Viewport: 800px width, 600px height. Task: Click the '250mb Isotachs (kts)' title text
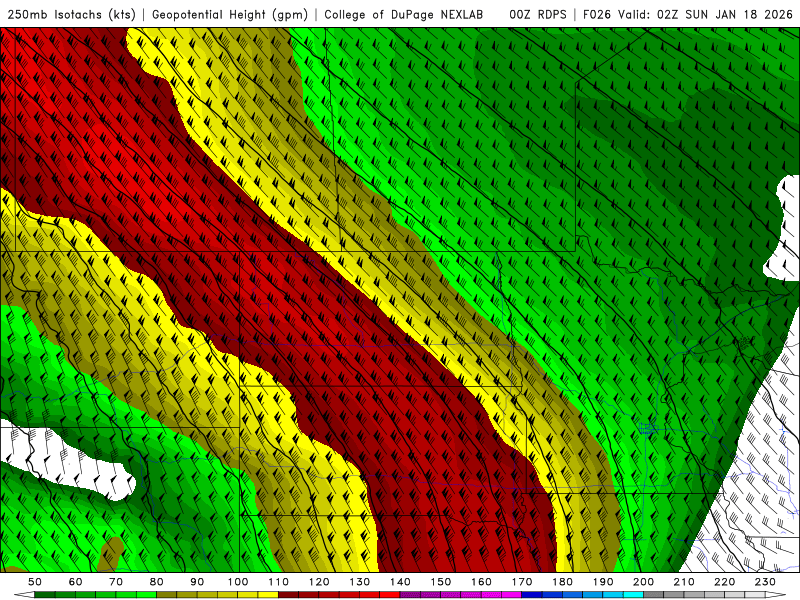71,15
